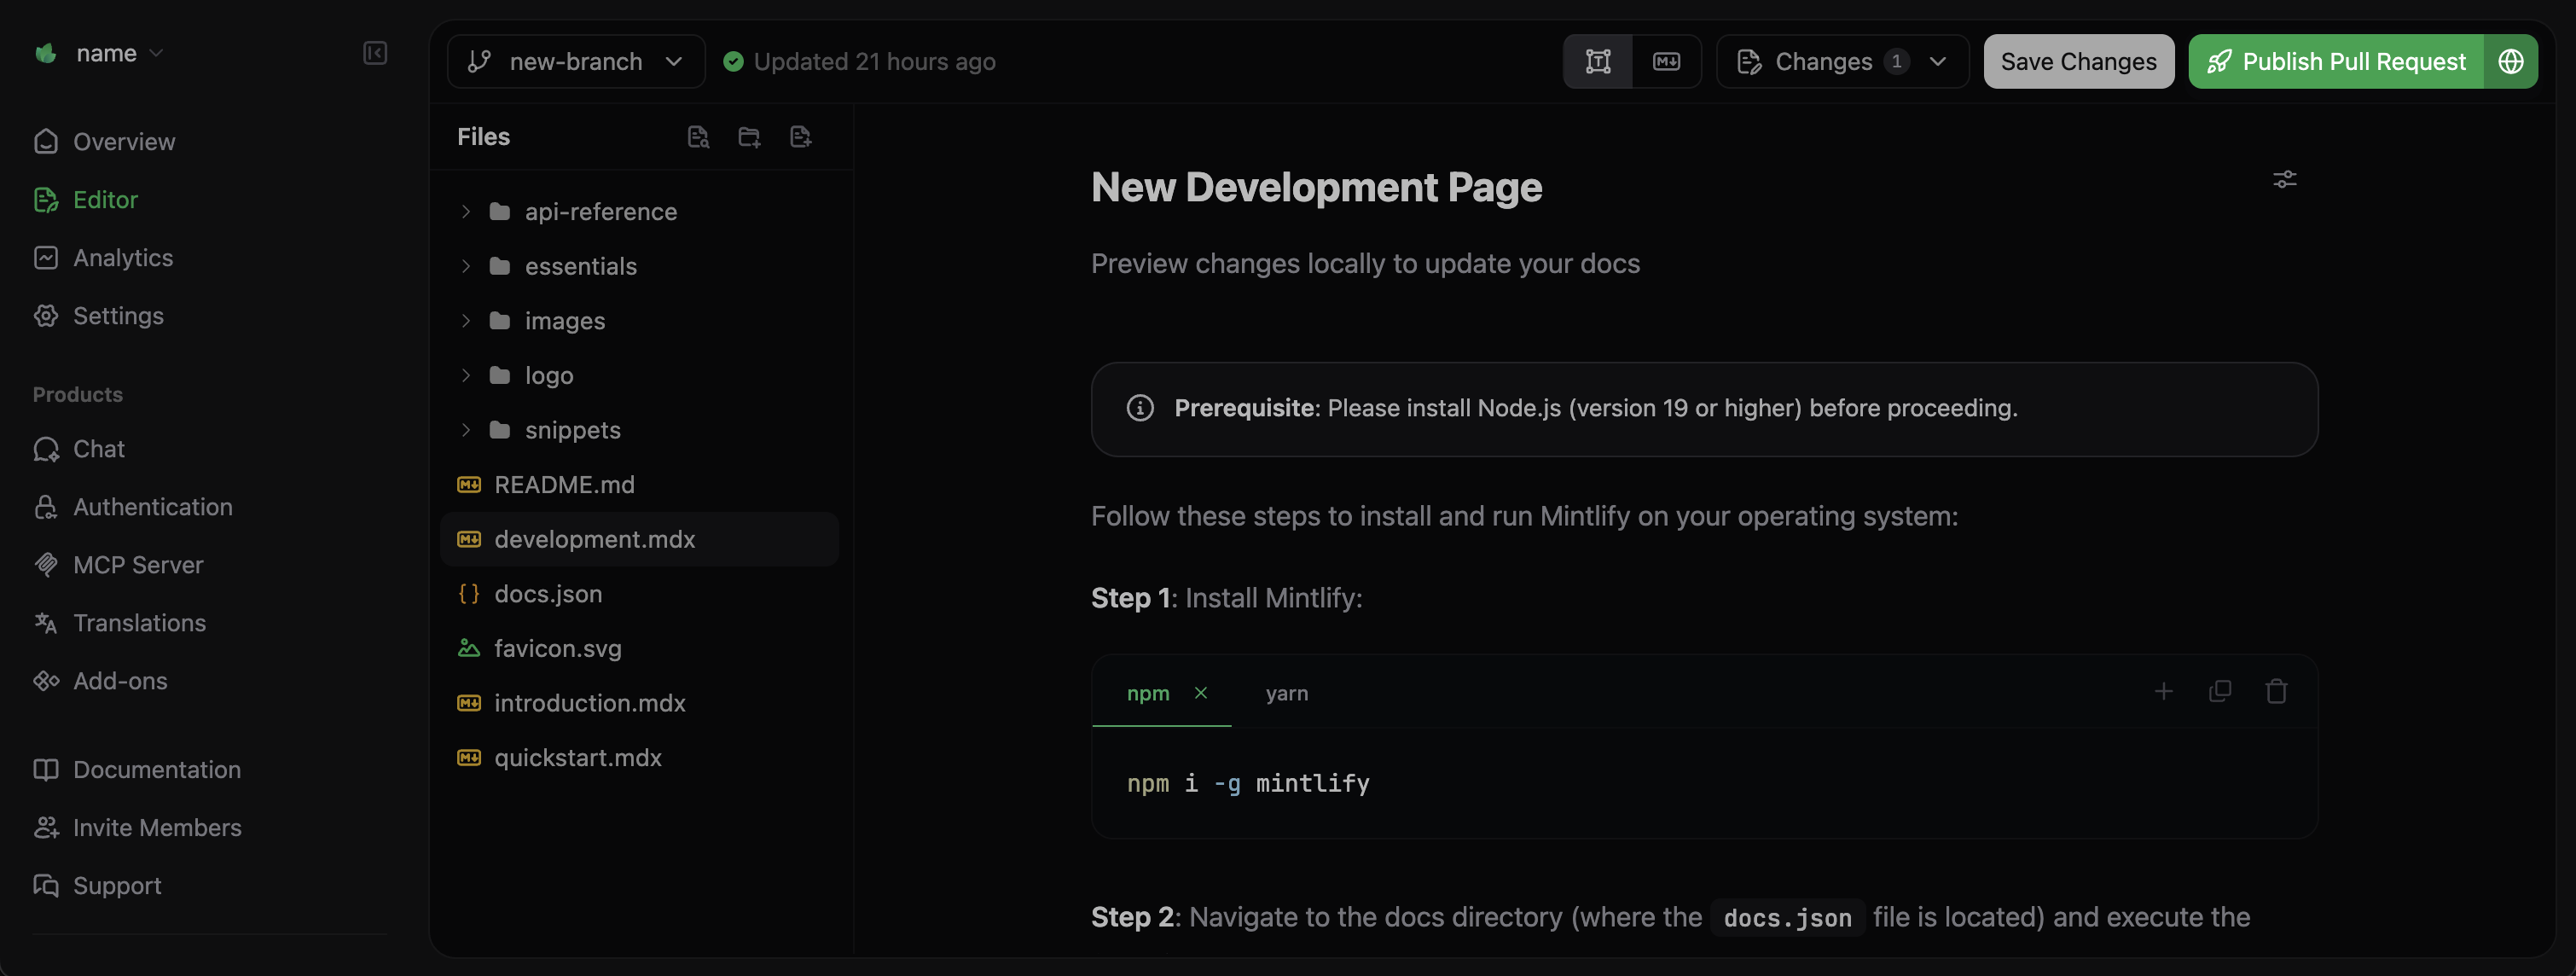Collapse the sidebar with the panel icon
Screen dimensions: 2576x976
374,53
